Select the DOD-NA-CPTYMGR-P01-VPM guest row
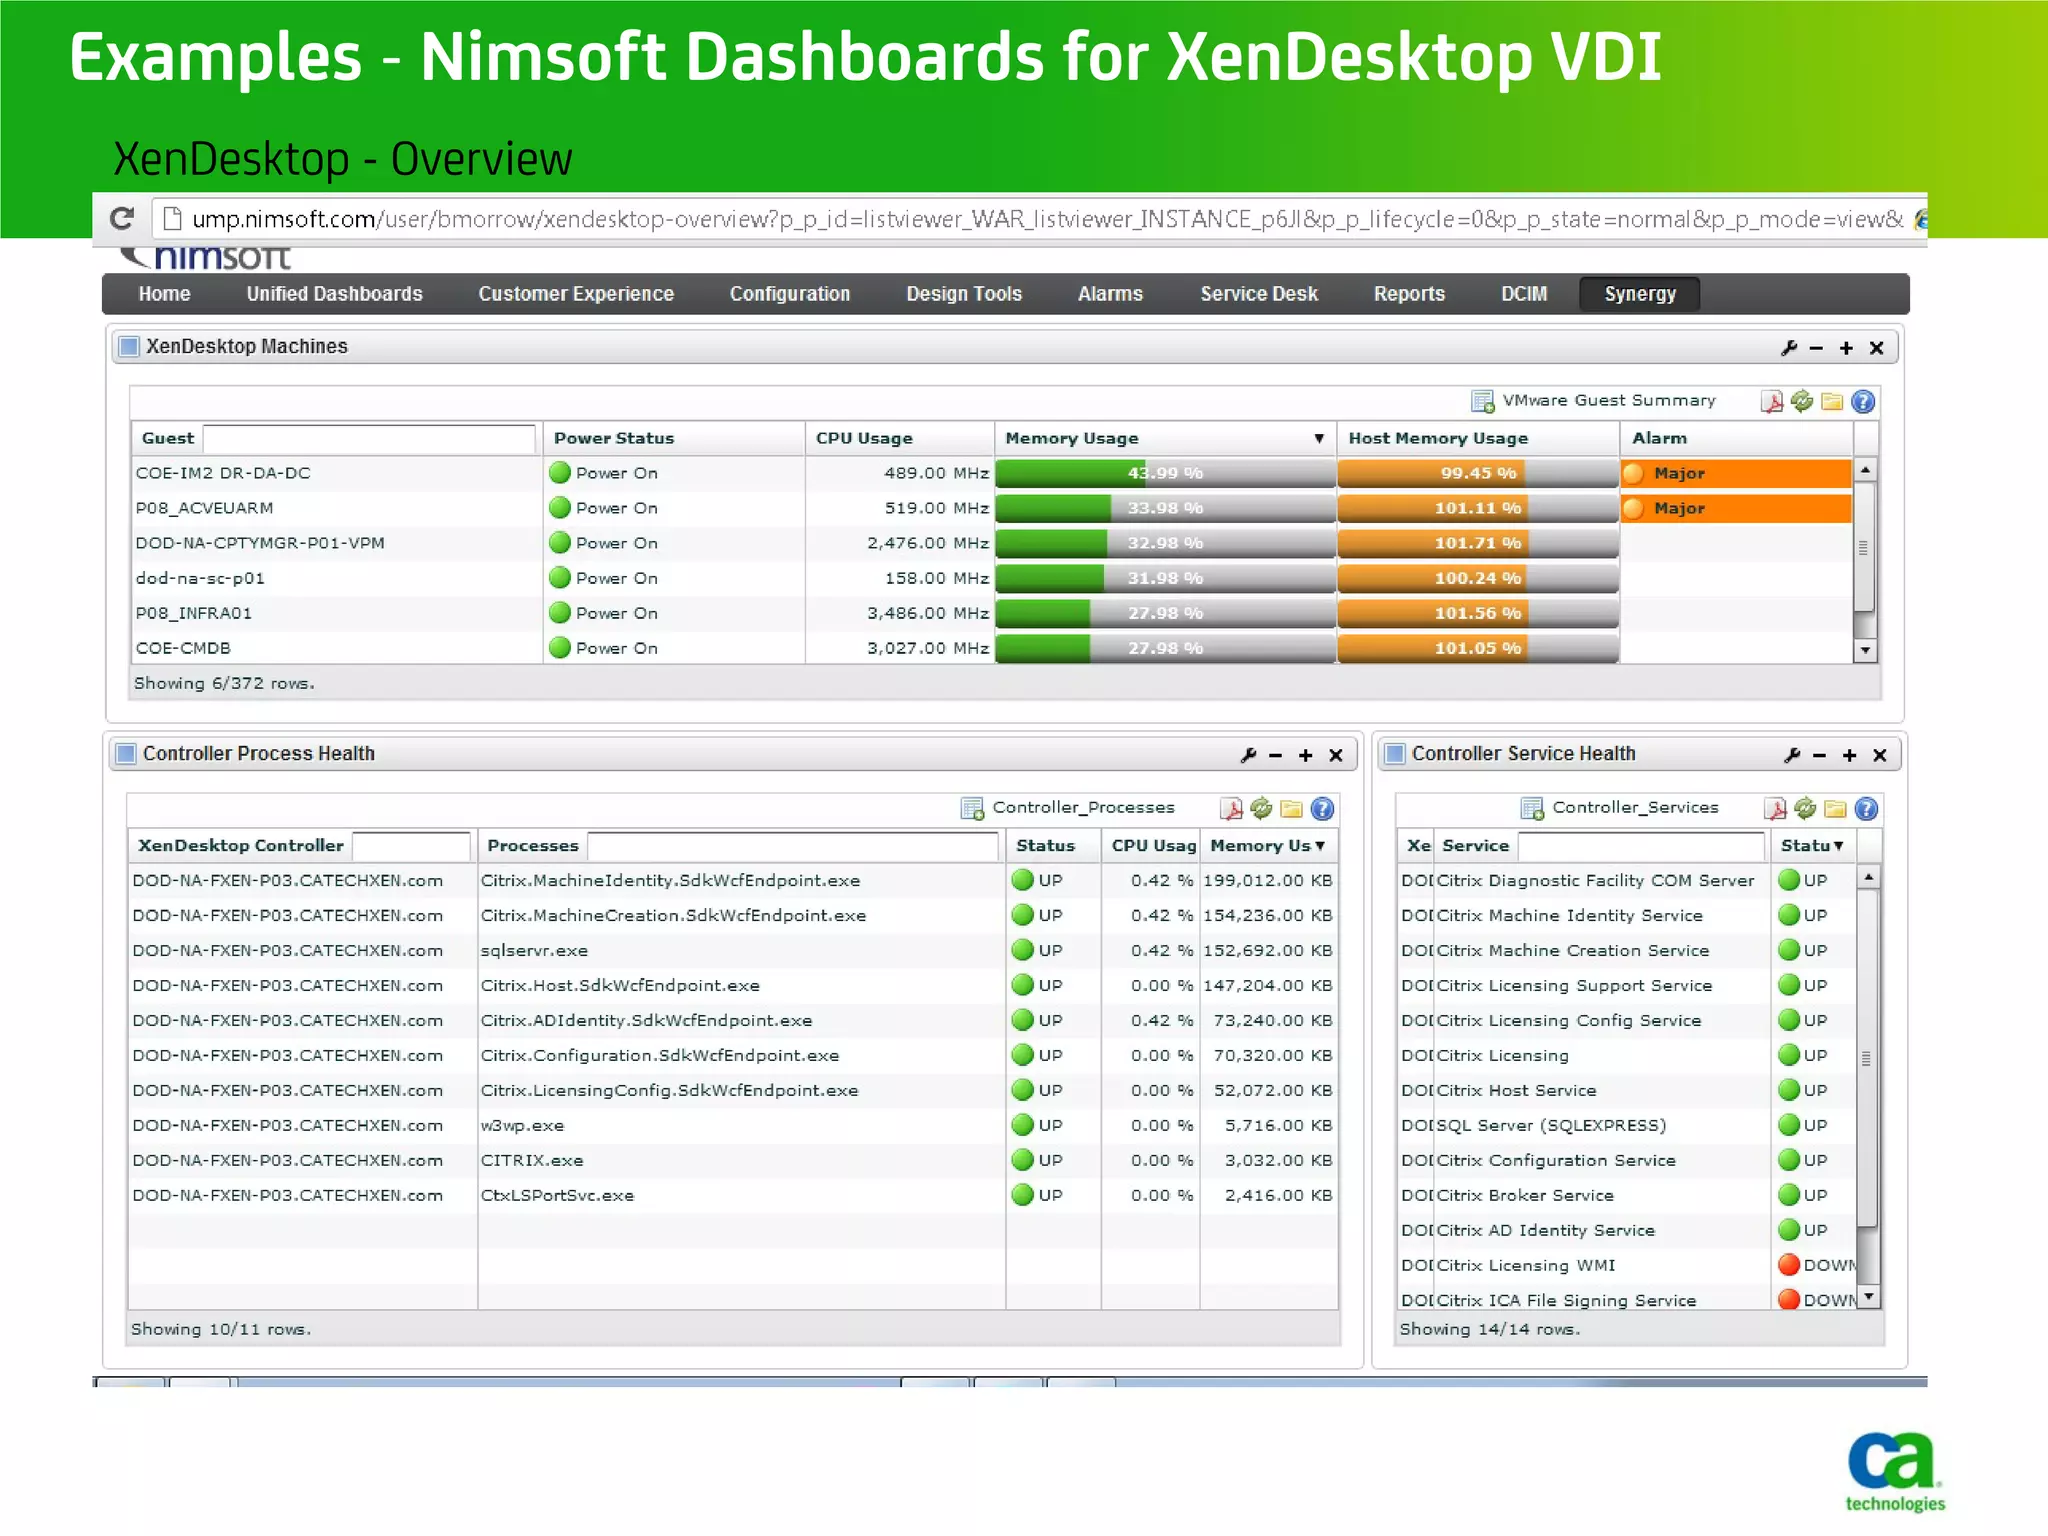The height and width of the screenshot is (1536, 2048). 991,543
